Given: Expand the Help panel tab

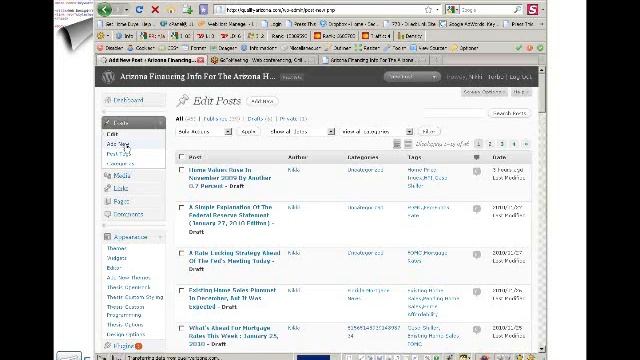Looking at the screenshot, I should [x=520, y=92].
